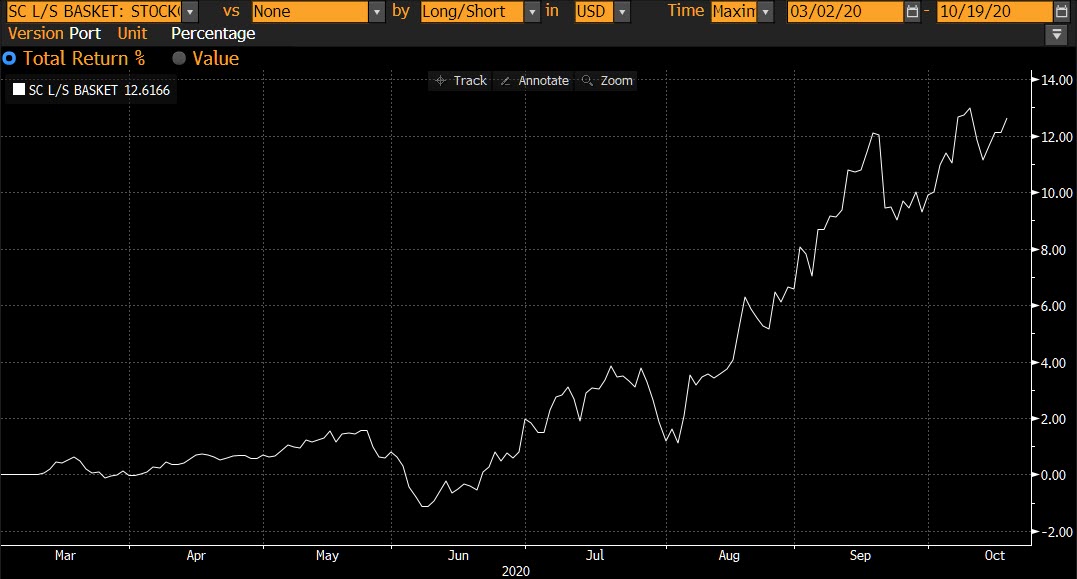Select the Value radio button
Viewport: 1077px width, 579px height.
pos(179,58)
